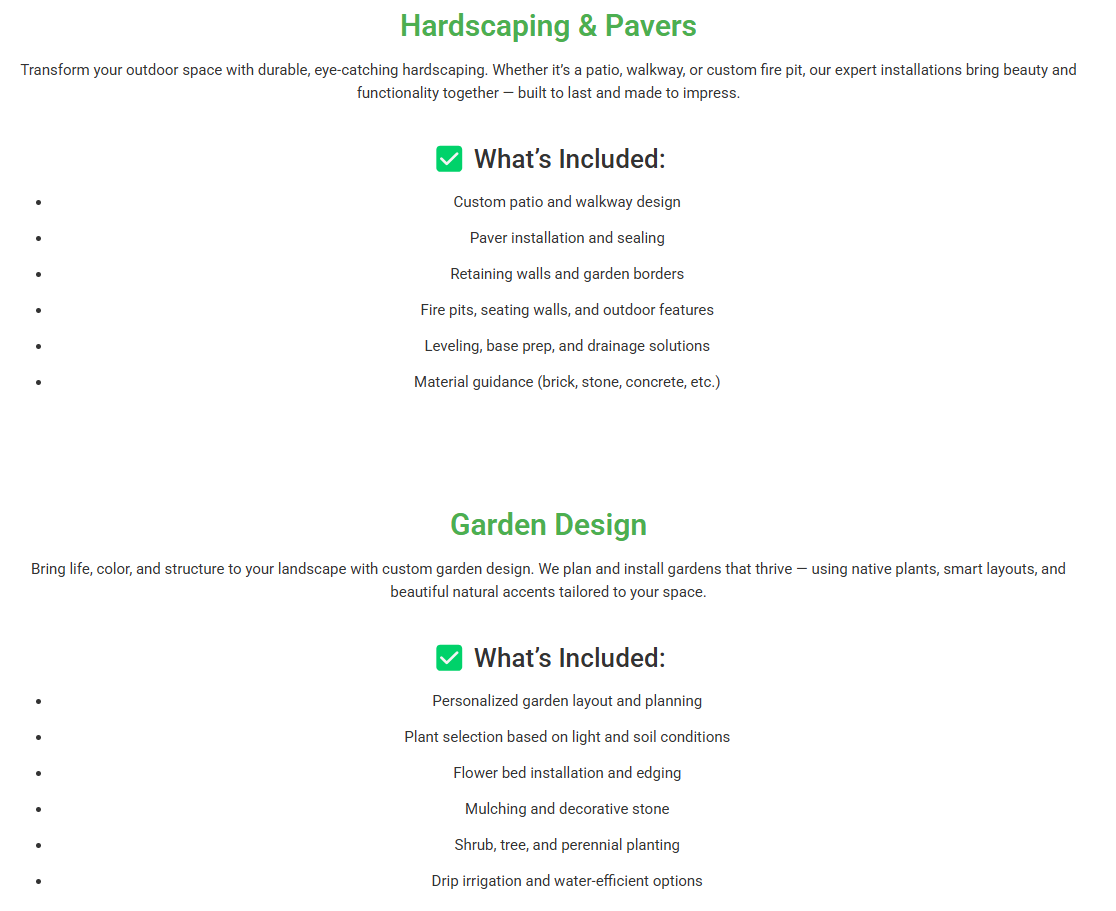Screen dimensions: 1116x911
Task: Click the Hardscaping description paragraph
Action: tap(548, 81)
